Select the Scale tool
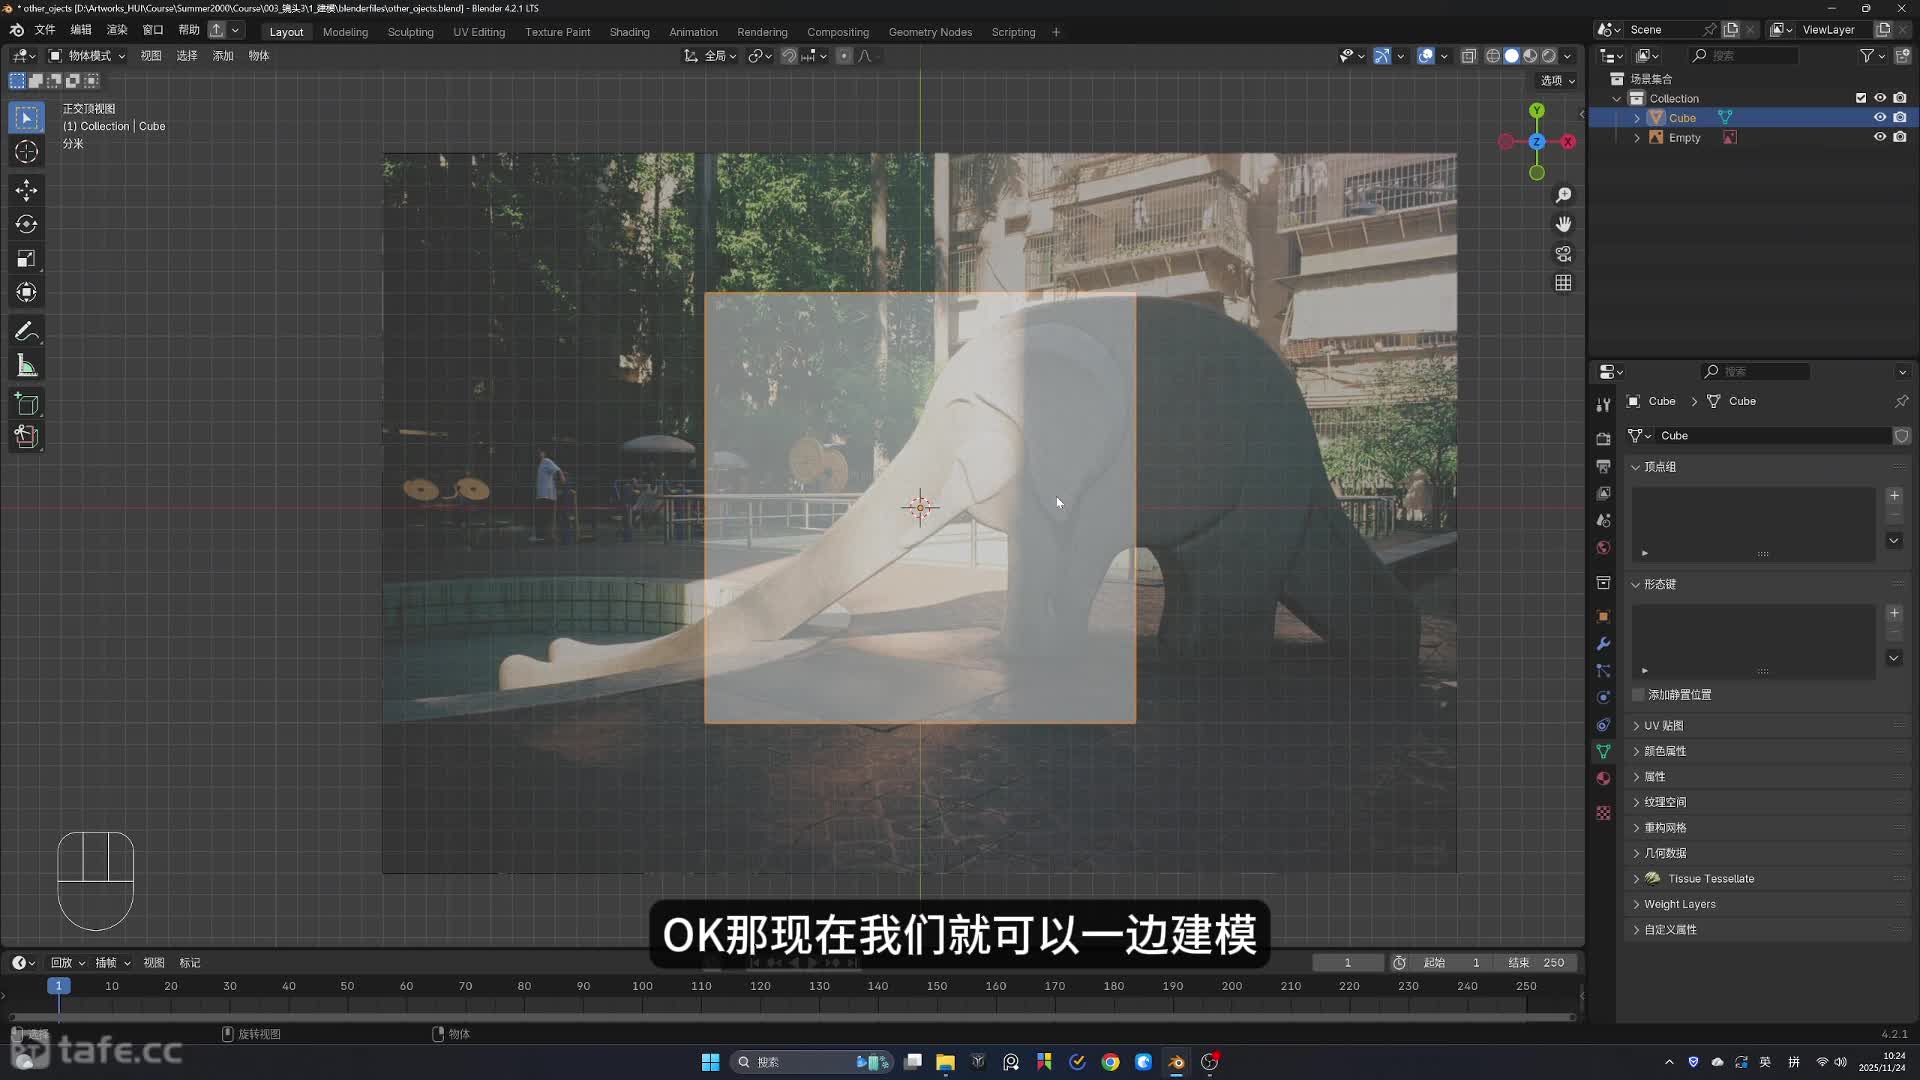The height and width of the screenshot is (1080, 1920). [27, 259]
